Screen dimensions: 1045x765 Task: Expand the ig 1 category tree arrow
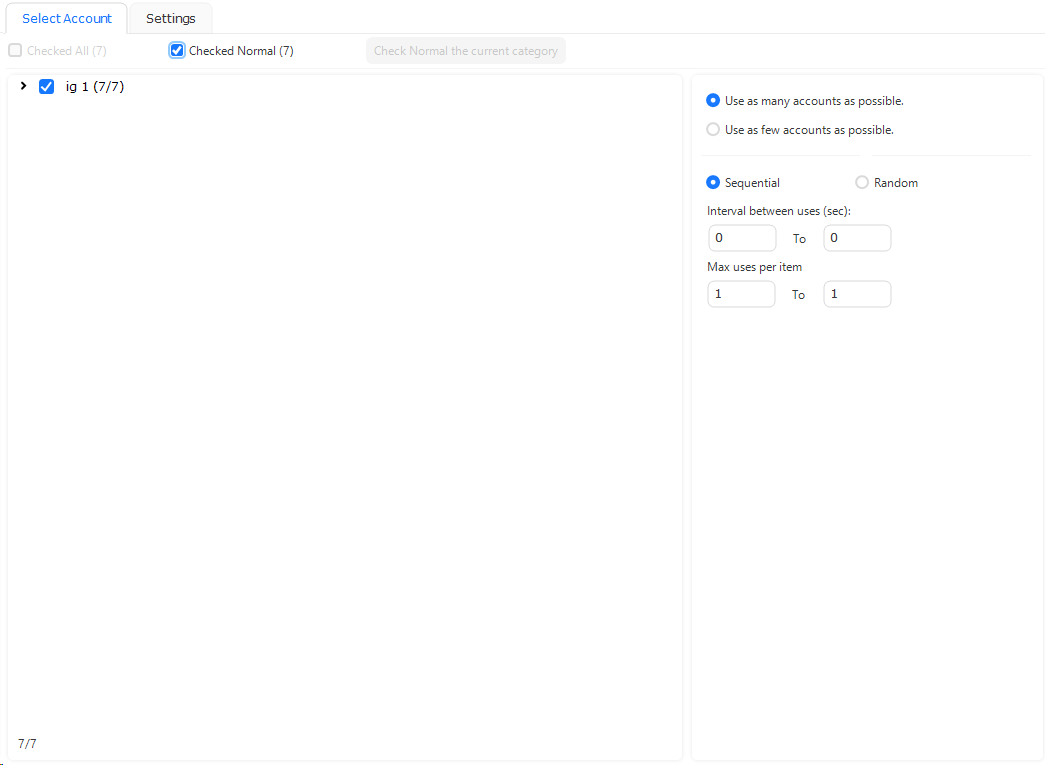[23, 87]
